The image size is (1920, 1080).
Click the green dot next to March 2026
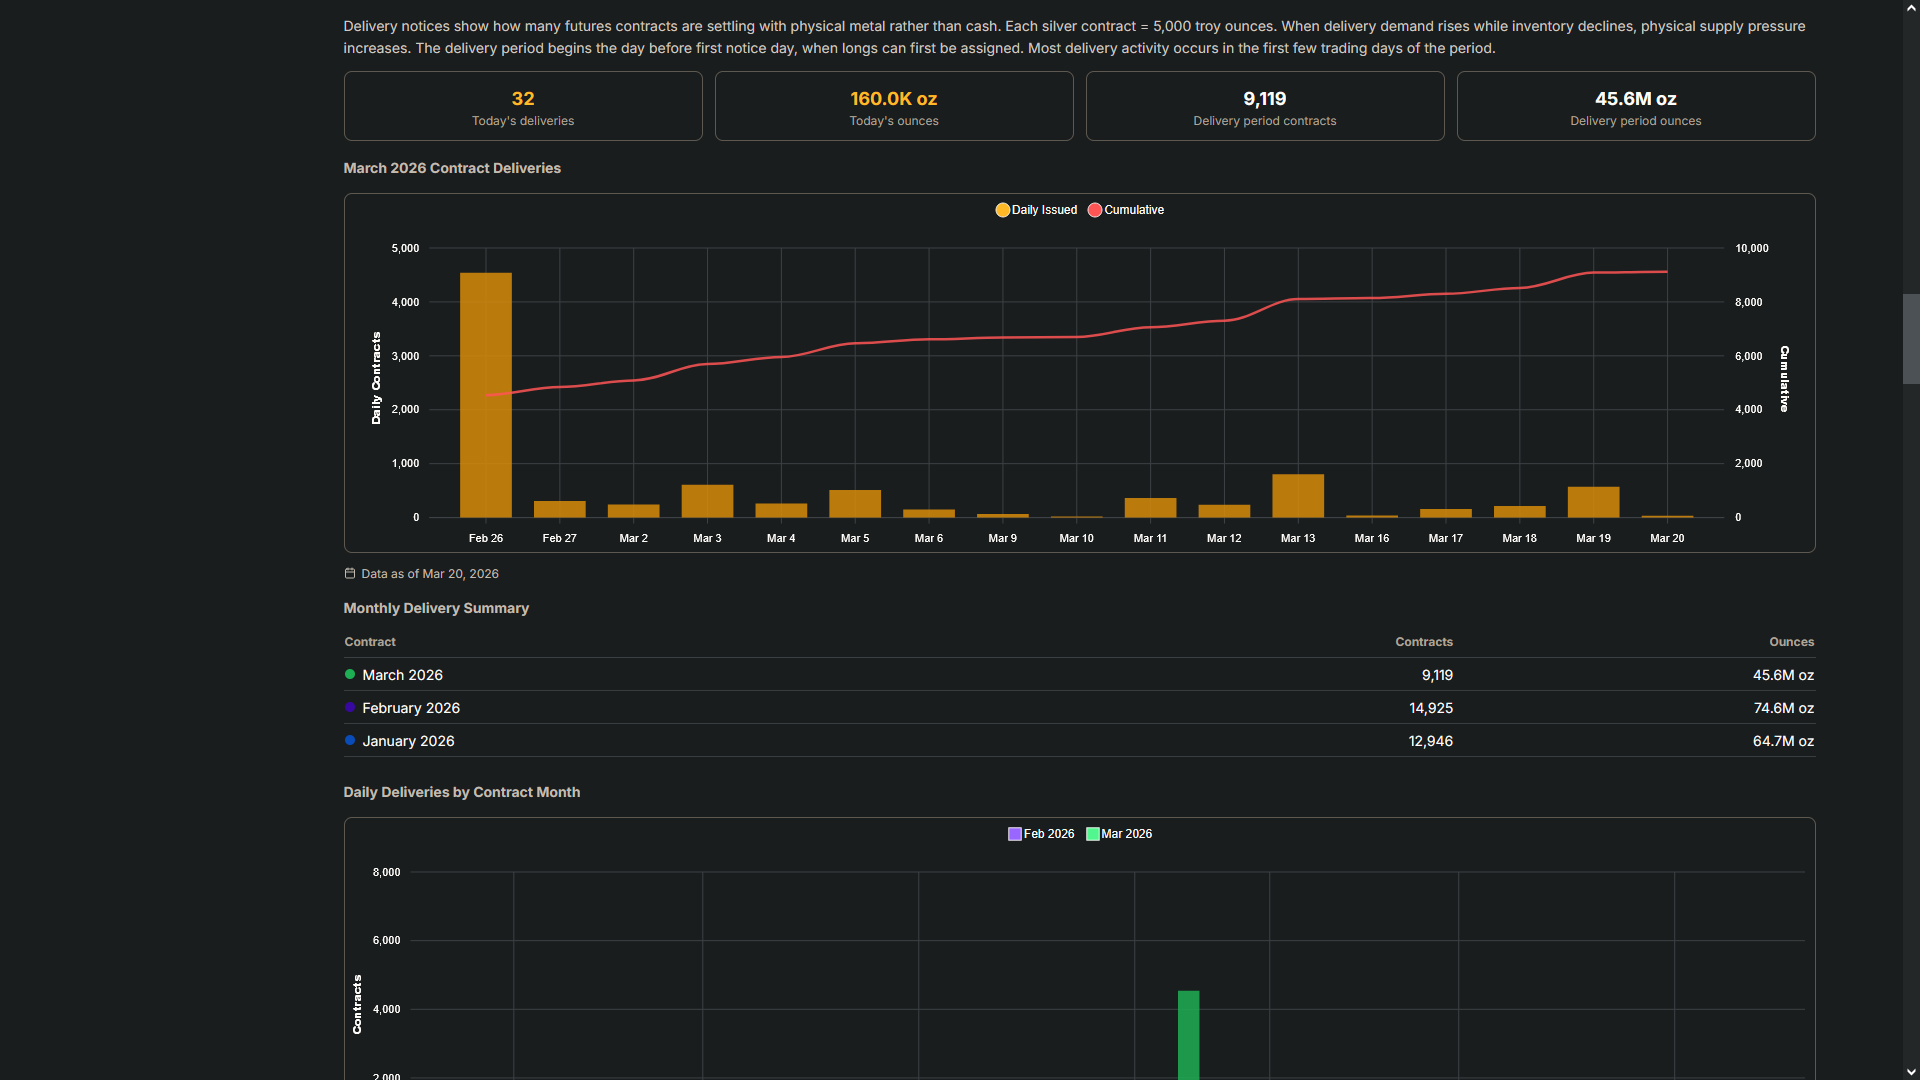coord(350,675)
